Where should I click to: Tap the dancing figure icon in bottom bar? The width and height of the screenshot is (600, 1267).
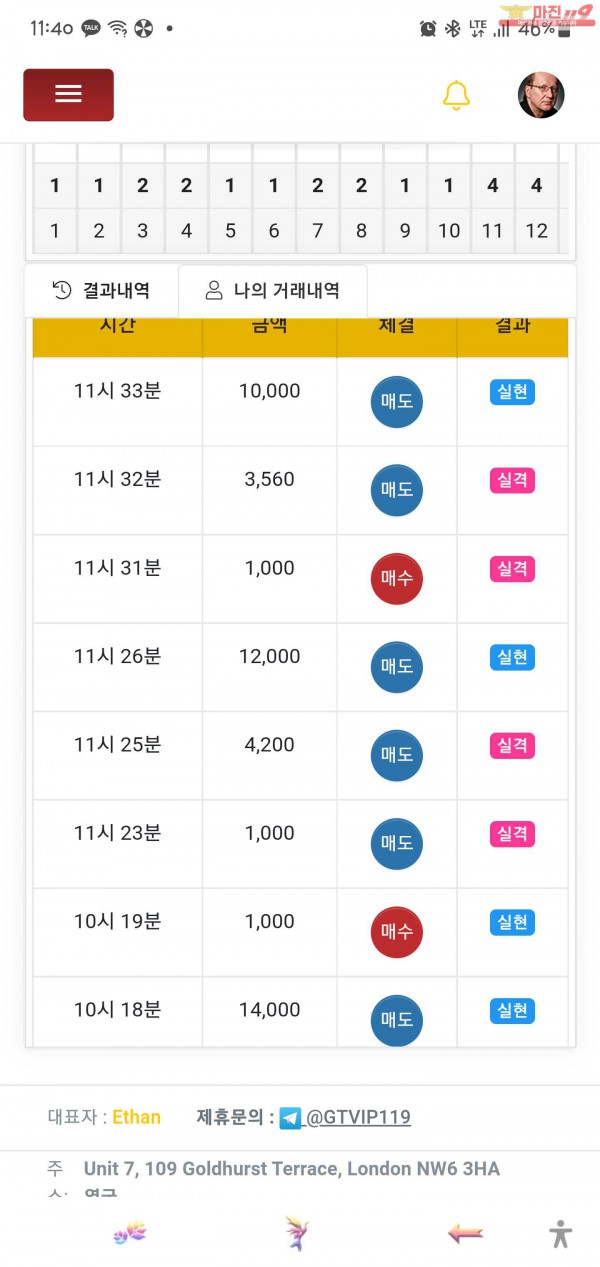[x=297, y=1233]
